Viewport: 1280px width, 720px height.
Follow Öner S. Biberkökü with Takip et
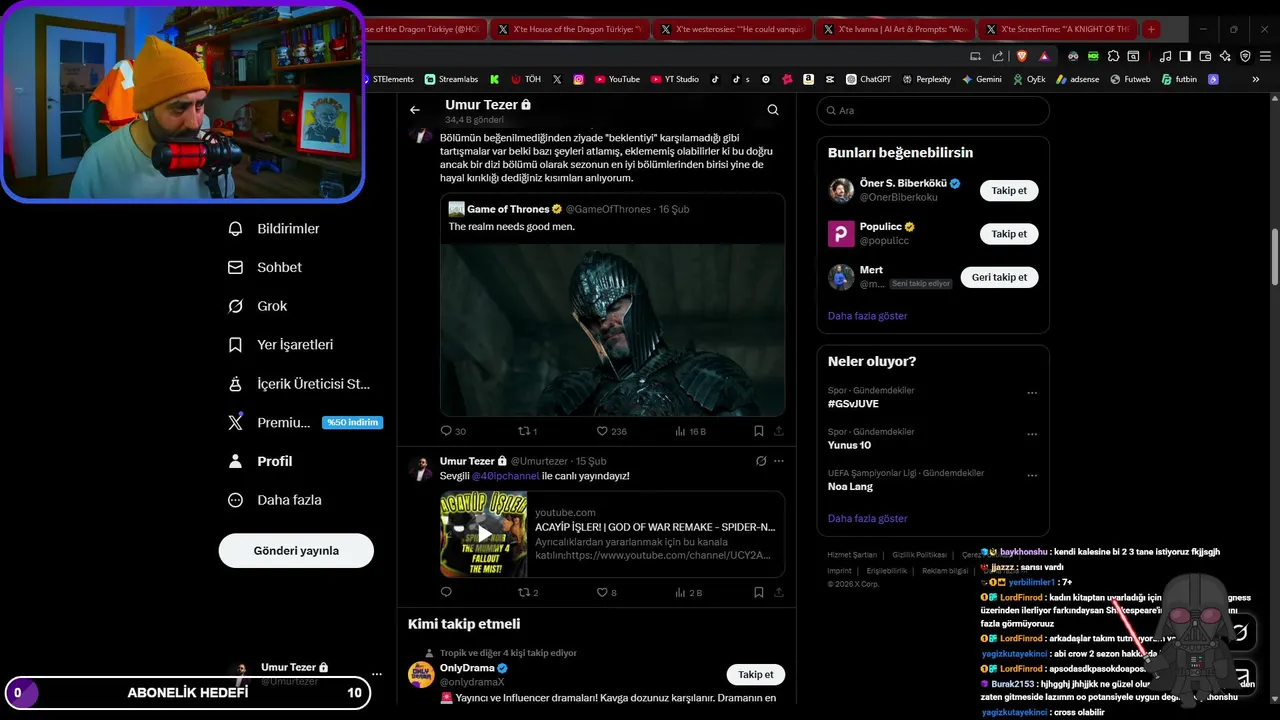[1009, 190]
